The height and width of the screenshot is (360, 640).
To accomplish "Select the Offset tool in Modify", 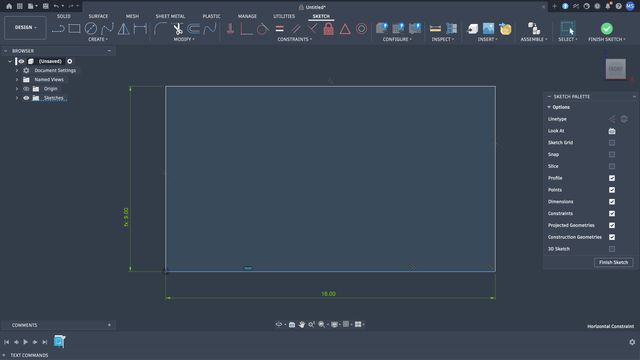I will [x=194, y=29].
